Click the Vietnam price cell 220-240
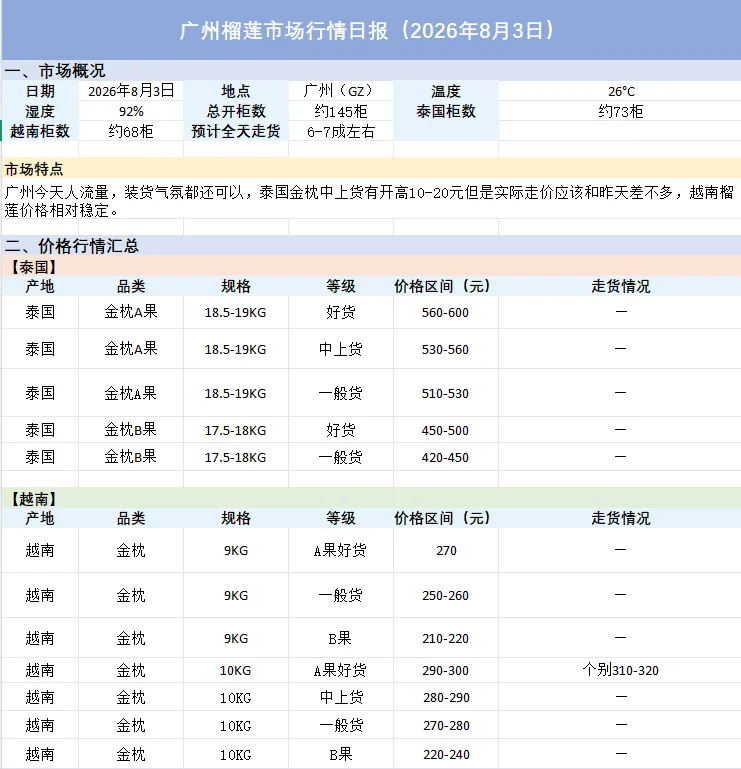The height and width of the screenshot is (769, 741). tap(446, 754)
